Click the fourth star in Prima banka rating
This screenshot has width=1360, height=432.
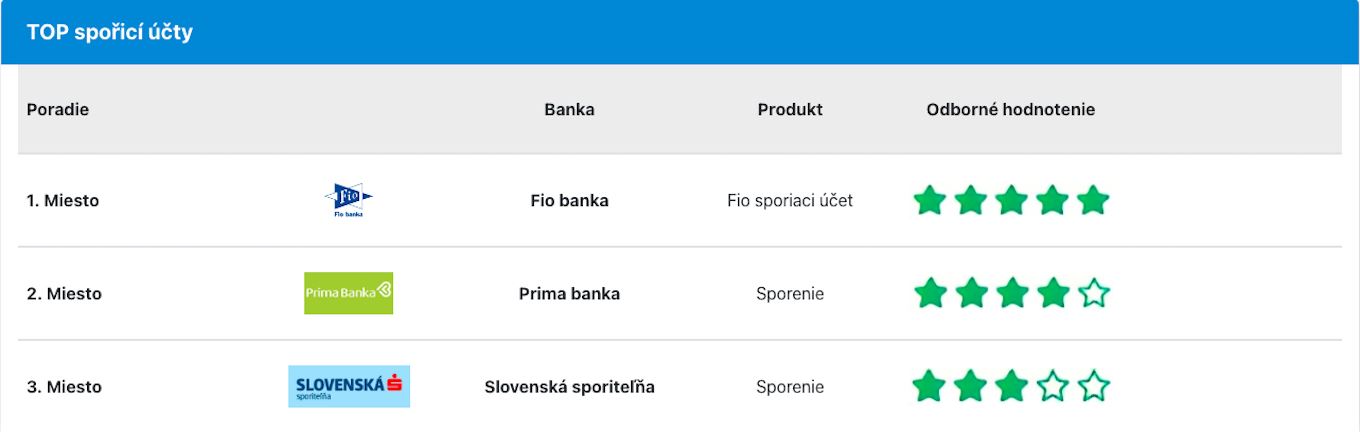(1053, 293)
